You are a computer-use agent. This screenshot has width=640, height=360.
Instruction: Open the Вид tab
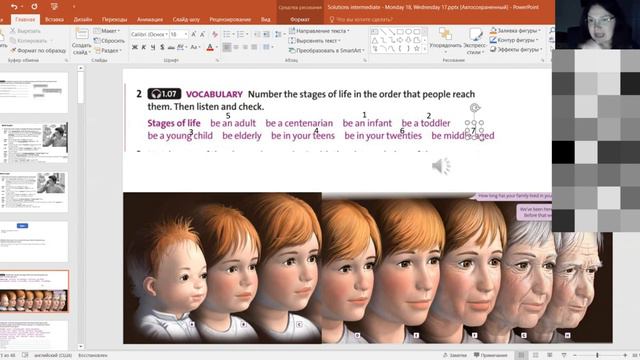pyautogui.click(x=265, y=19)
